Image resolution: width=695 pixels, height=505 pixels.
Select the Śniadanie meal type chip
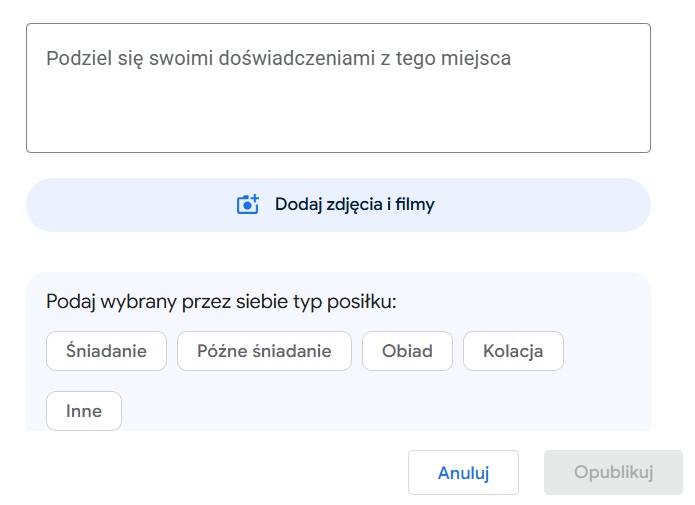[x=106, y=351]
